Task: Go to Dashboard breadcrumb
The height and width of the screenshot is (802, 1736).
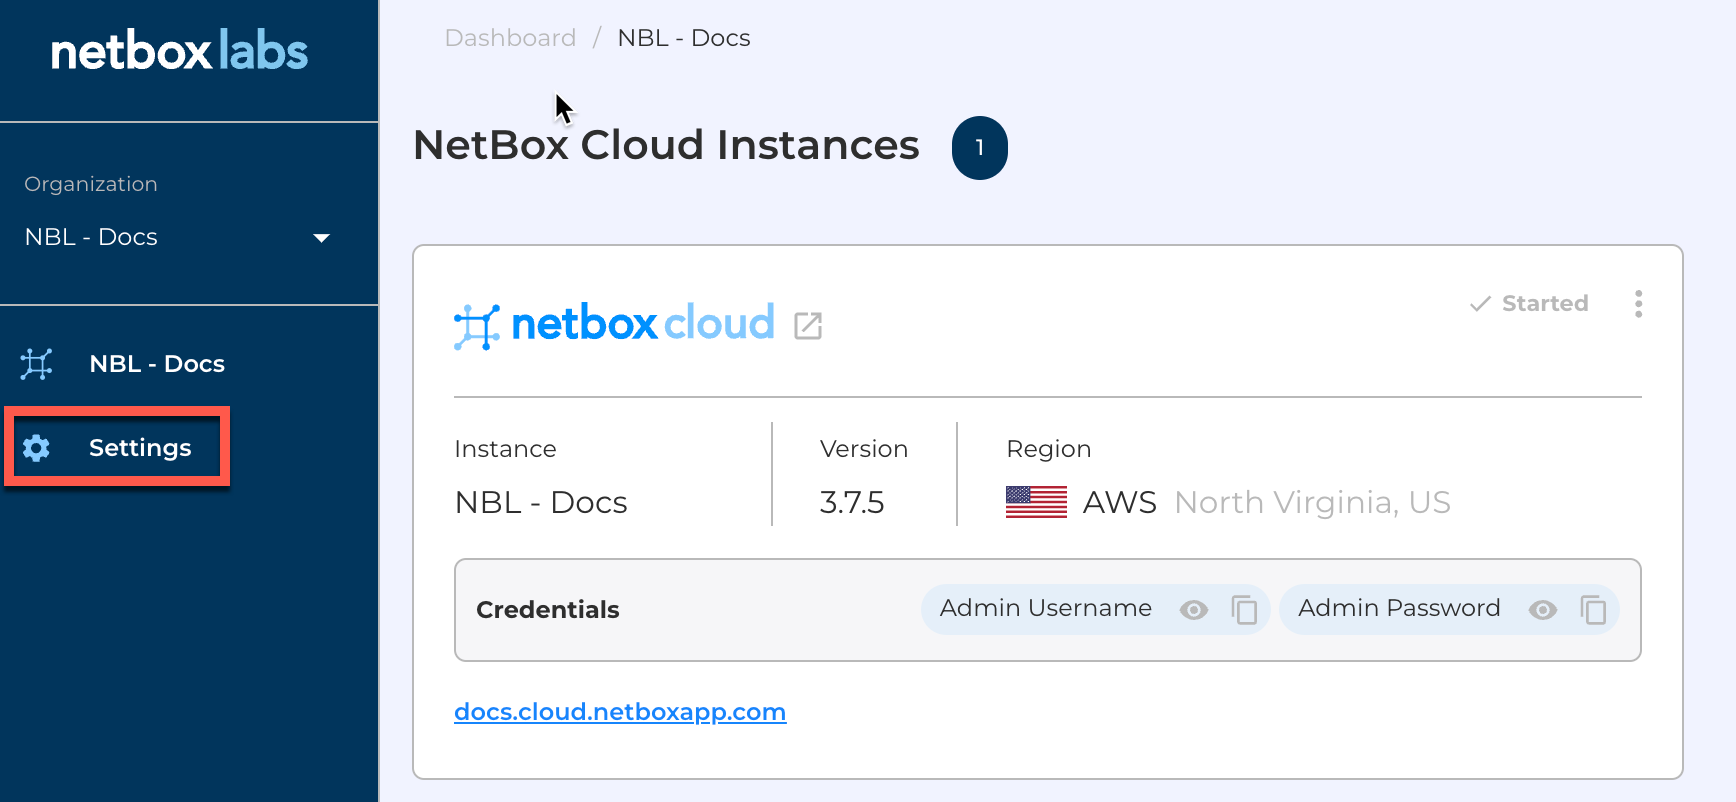Action: pos(510,38)
